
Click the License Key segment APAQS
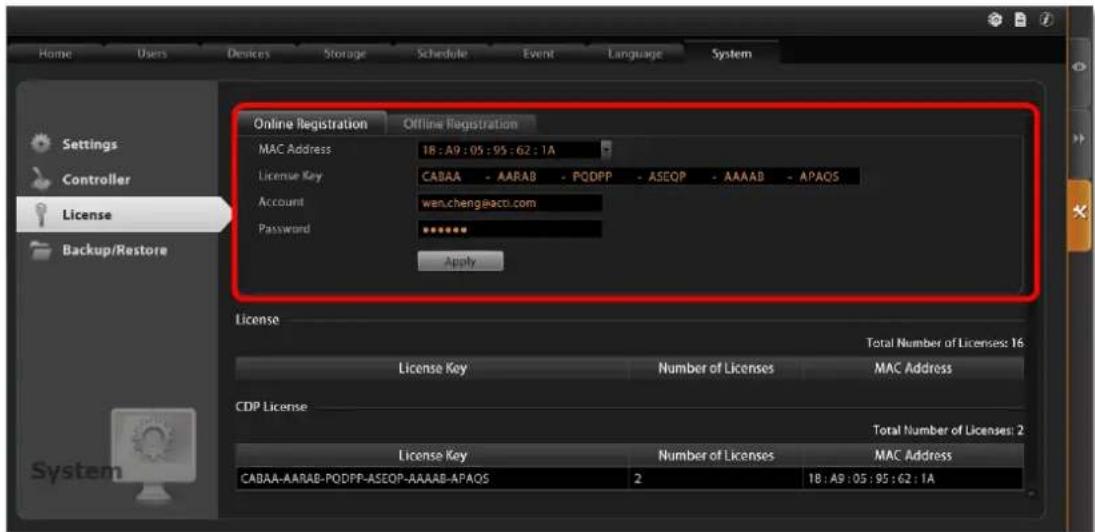point(820,177)
